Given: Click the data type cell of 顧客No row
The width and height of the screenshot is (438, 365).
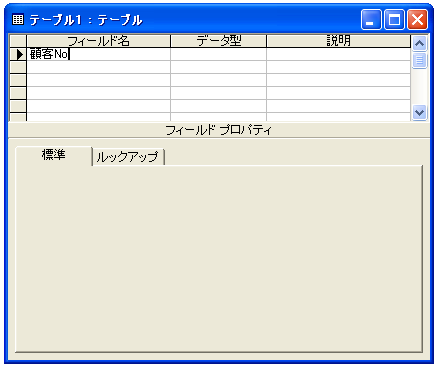Looking at the screenshot, I should point(218,54).
